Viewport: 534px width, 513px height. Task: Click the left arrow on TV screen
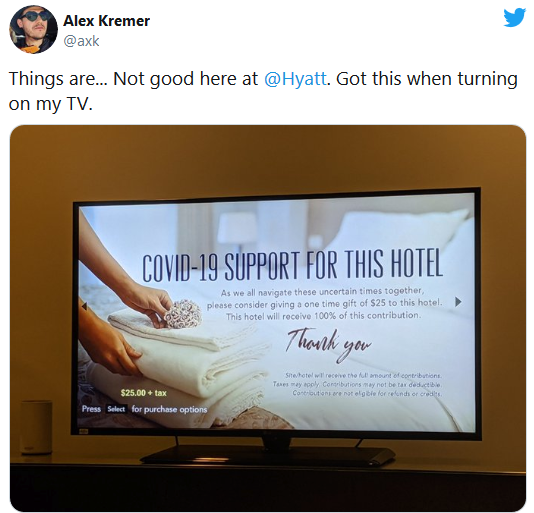[84, 306]
